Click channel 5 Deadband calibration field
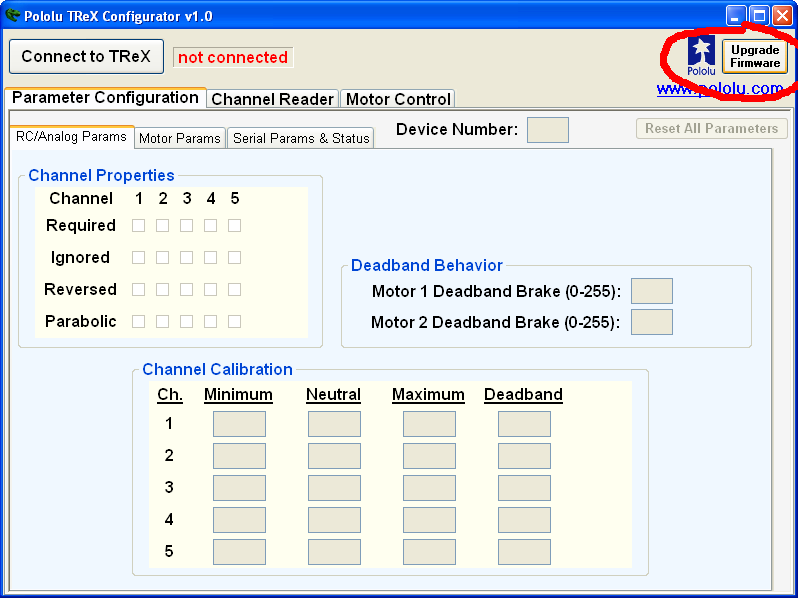 coord(524,552)
